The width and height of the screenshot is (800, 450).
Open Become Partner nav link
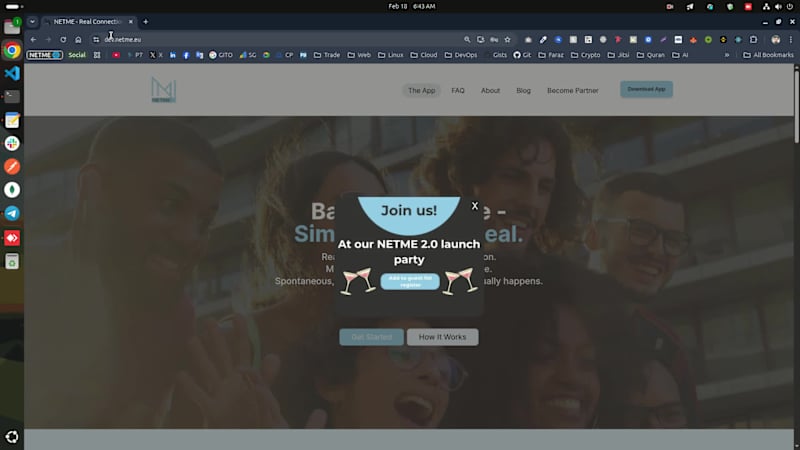(572, 90)
